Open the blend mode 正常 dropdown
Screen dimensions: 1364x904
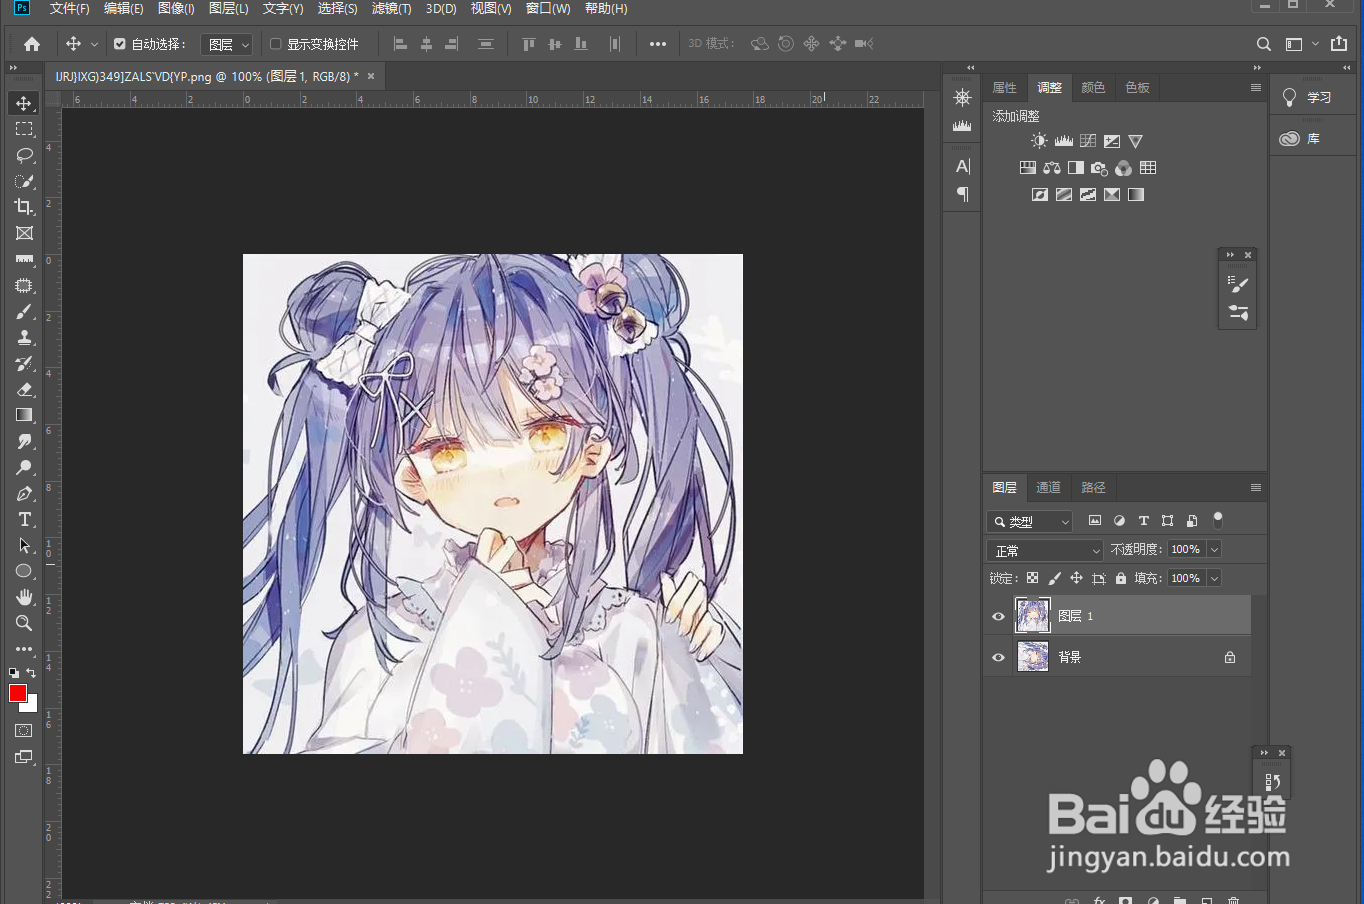point(1045,550)
